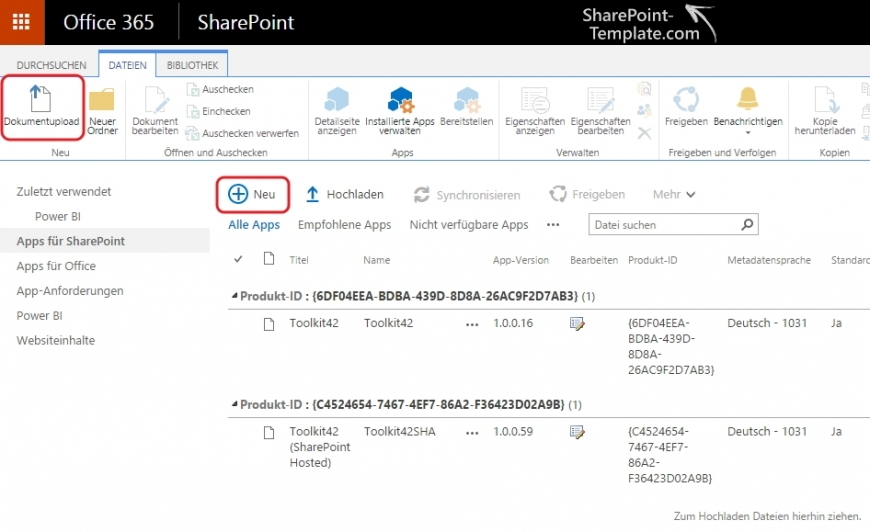The image size is (870, 532).
Task: Open App-Anforderungen in navigation
Action: 70,291
